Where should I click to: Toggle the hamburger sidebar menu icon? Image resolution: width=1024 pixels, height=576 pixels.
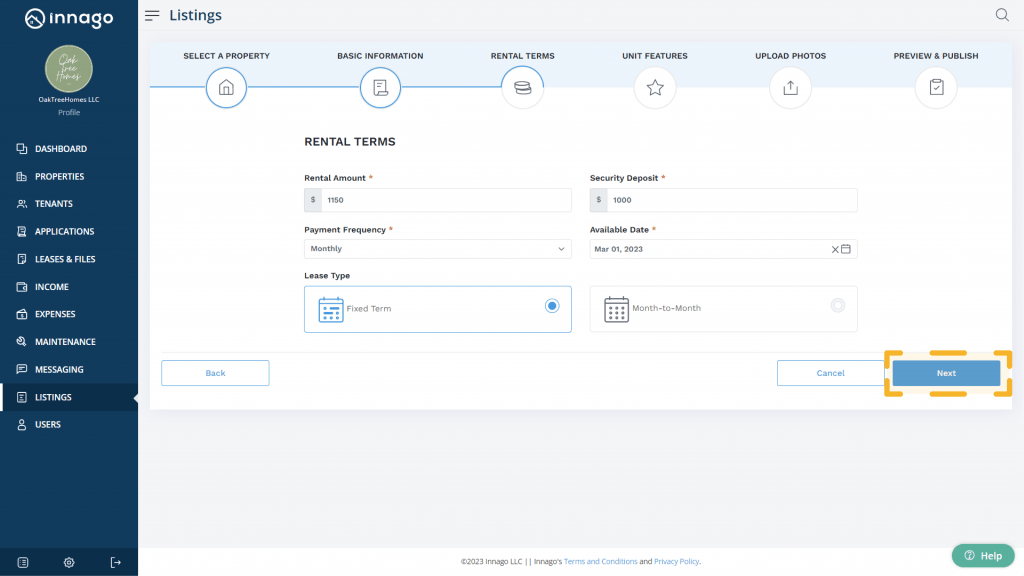[152, 15]
